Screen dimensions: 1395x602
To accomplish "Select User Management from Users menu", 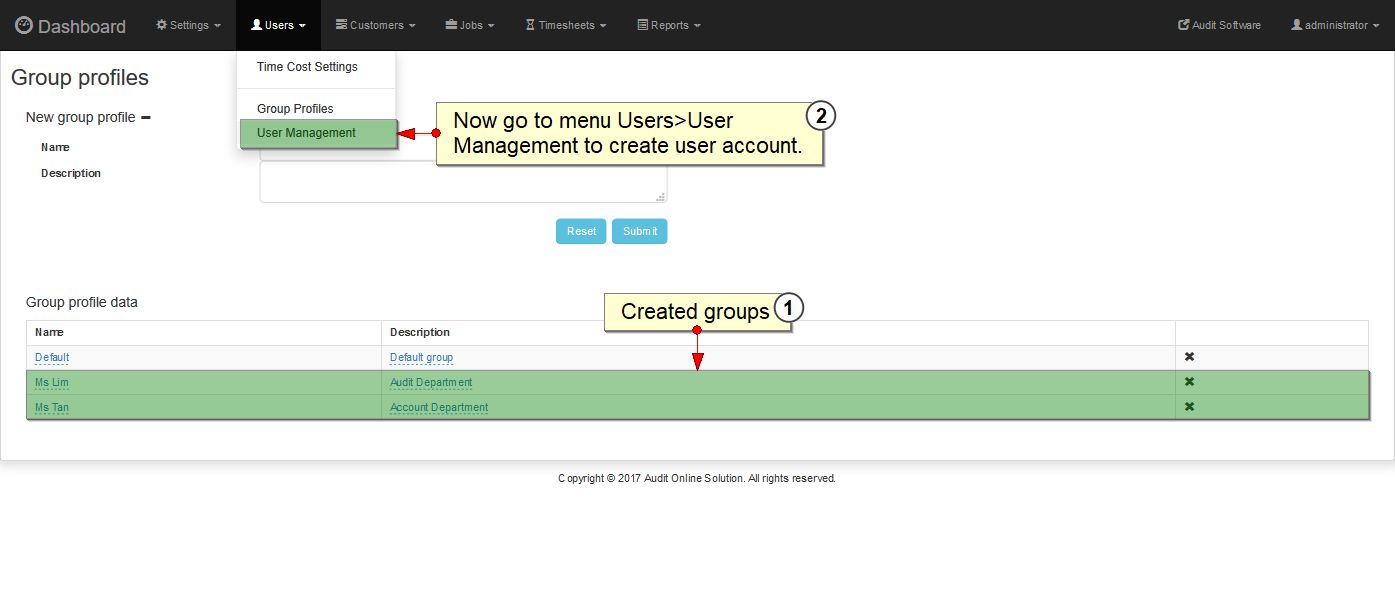I will pos(306,133).
